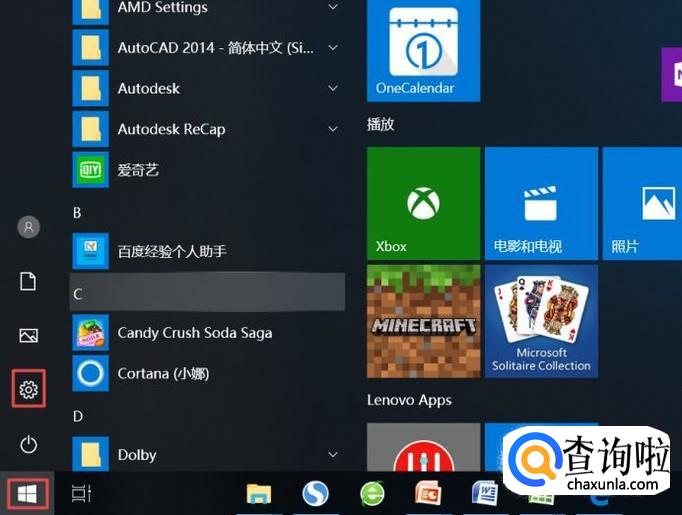Launch Candy Crush Soda Saga
The width and height of the screenshot is (682, 515).
209,333
